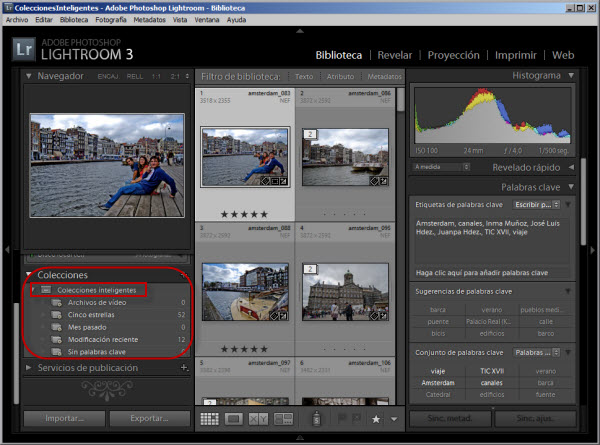The image size is (600, 445).
Task: Click Colecciones inteligentes set folder icon
Action: tap(46, 290)
